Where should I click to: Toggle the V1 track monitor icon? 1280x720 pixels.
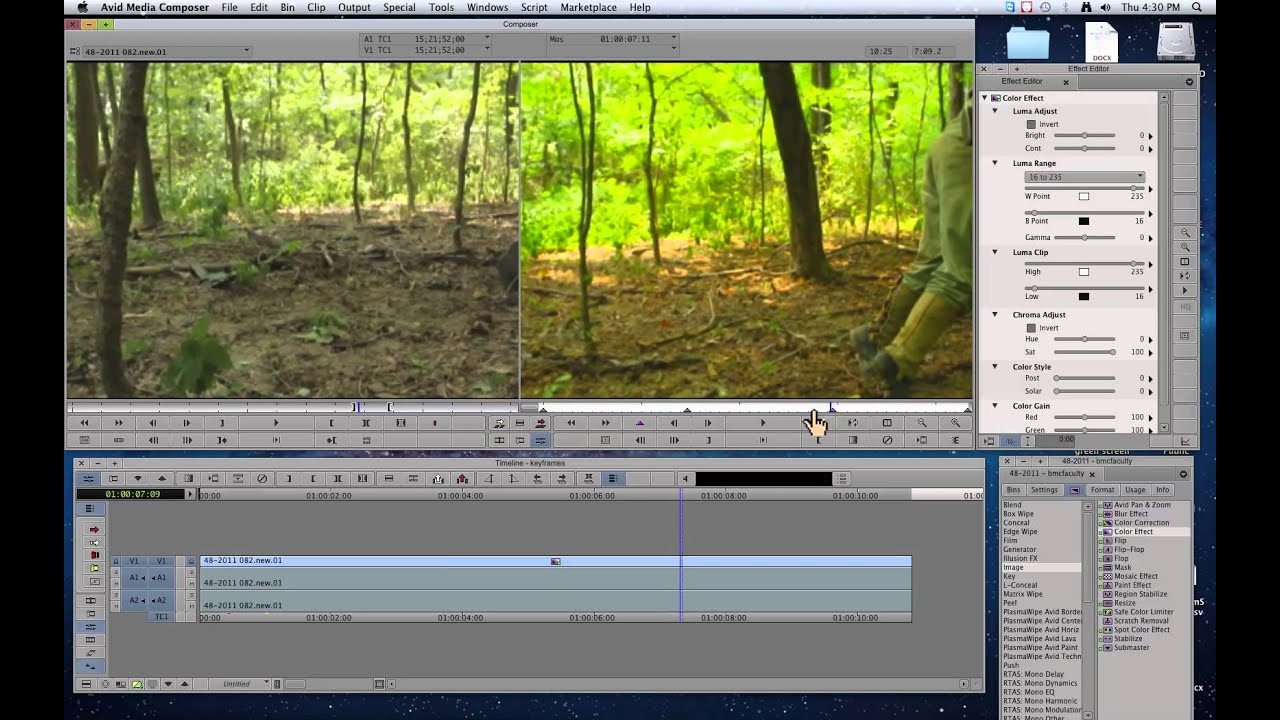pyautogui.click(x=191, y=561)
